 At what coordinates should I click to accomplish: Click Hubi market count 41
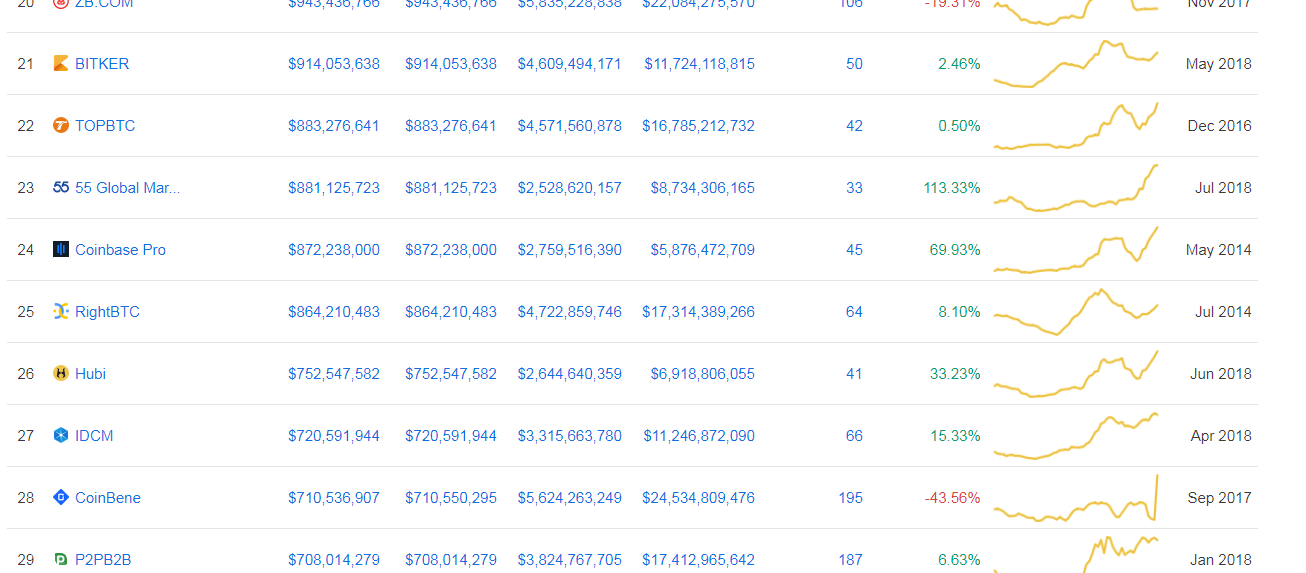click(854, 374)
